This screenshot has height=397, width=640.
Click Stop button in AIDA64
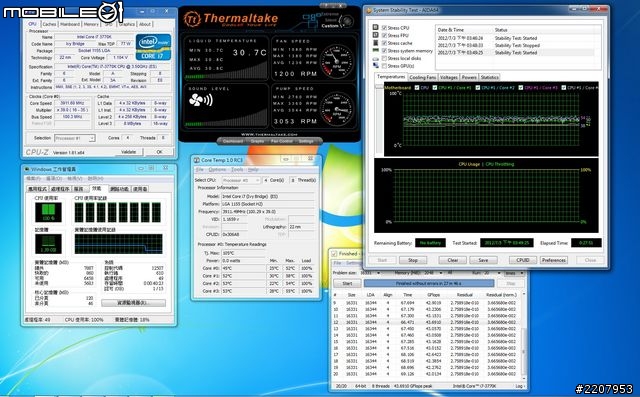413,260
